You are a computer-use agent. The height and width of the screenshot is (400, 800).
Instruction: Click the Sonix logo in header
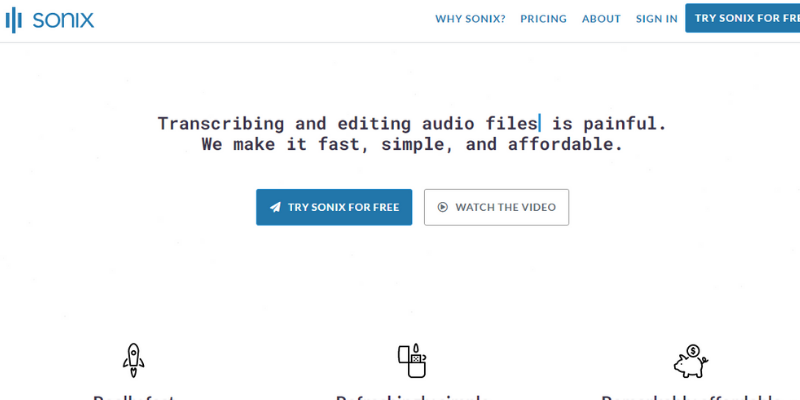tap(50, 20)
